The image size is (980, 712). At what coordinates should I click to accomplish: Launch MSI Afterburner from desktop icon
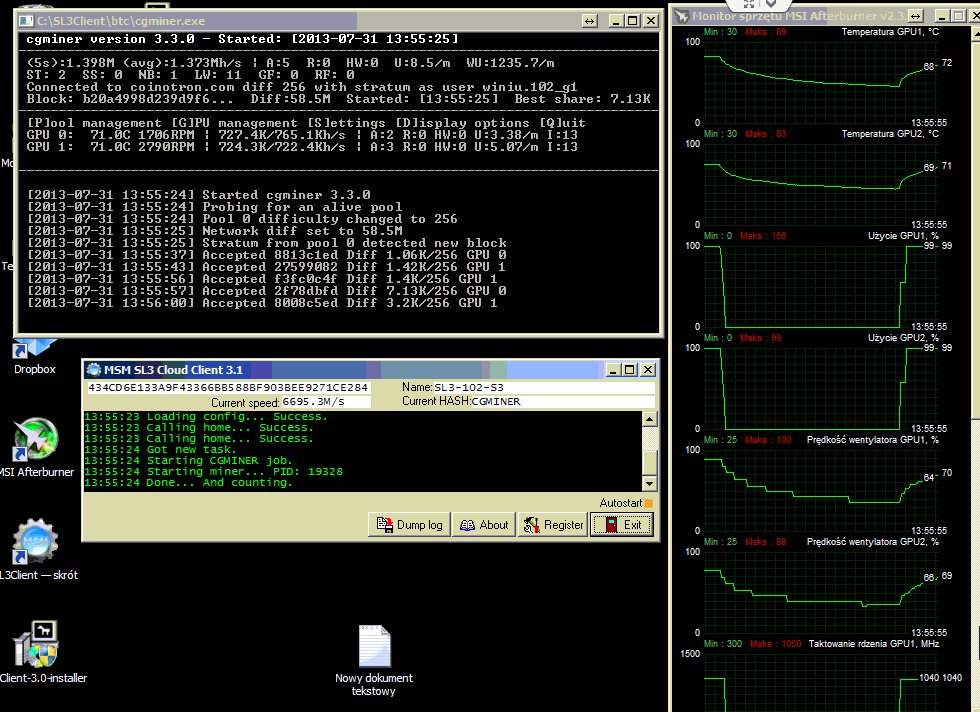click(36, 448)
